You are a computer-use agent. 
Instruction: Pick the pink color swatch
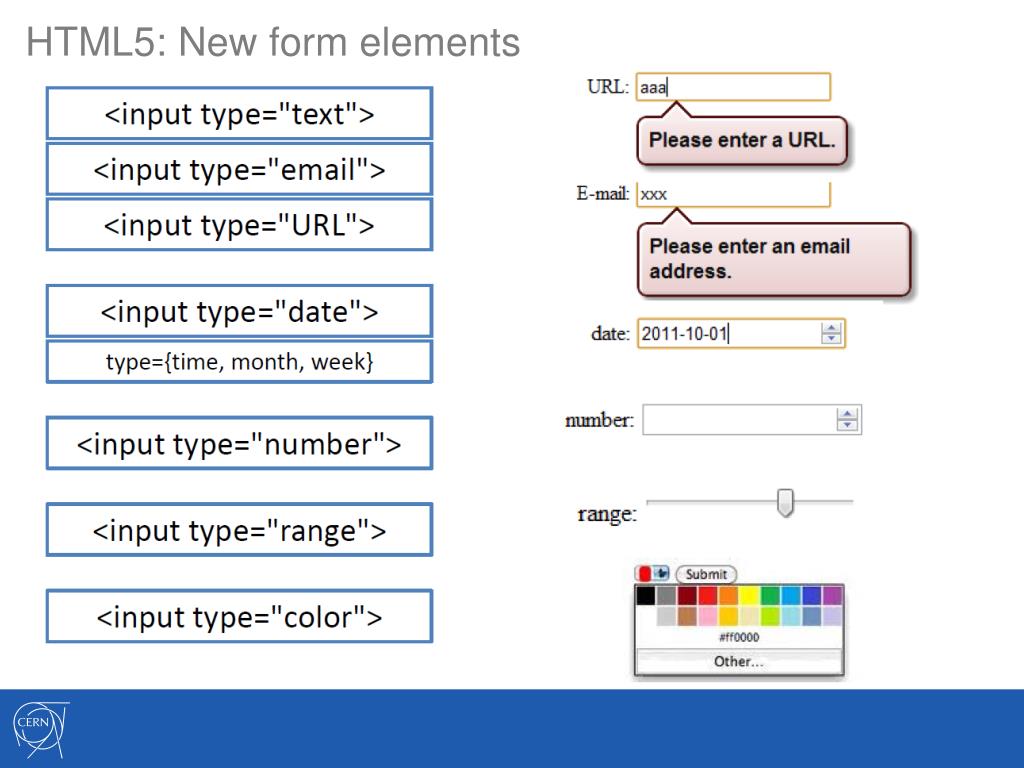[x=708, y=616]
